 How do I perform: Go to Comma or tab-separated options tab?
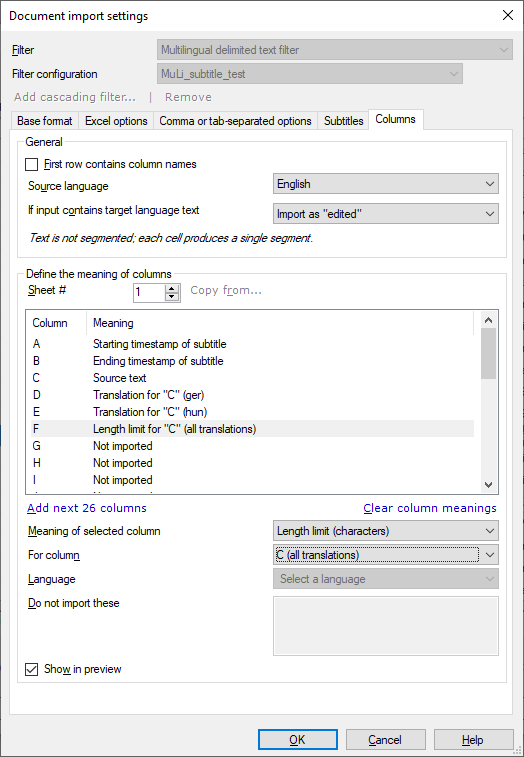click(235, 121)
